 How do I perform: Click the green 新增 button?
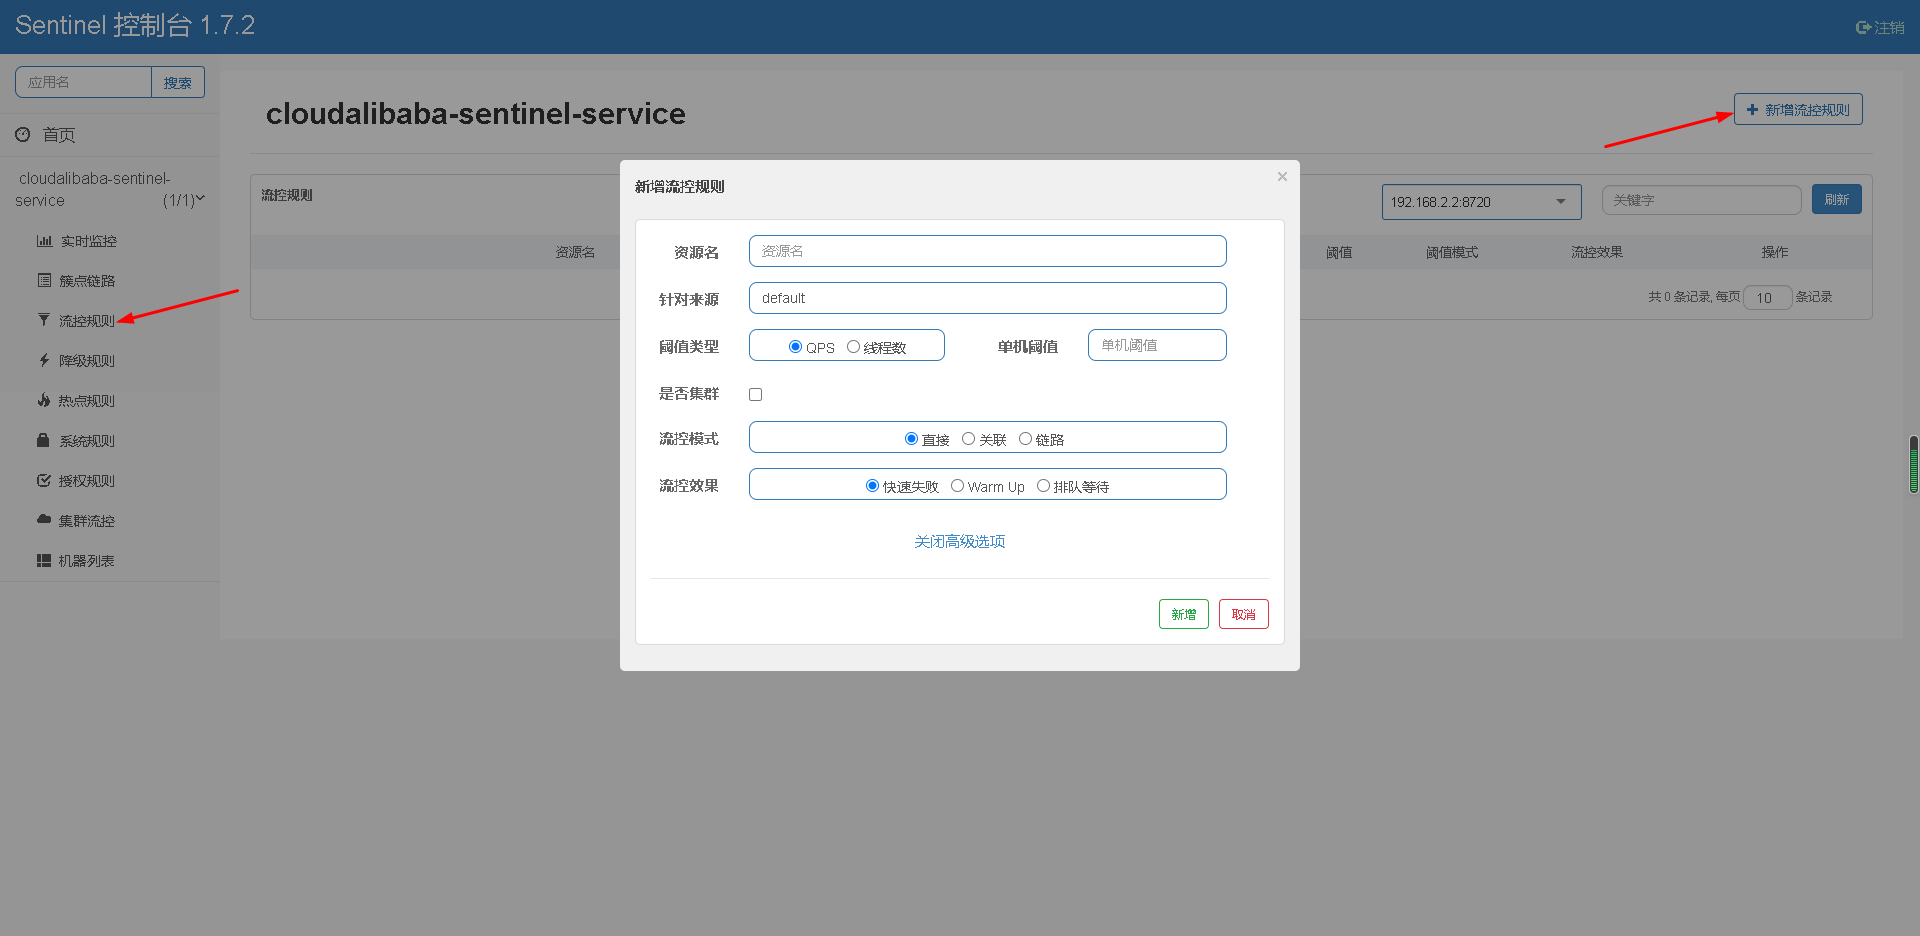(1184, 614)
